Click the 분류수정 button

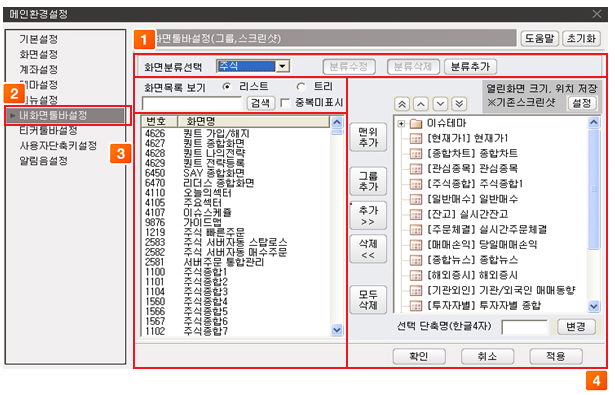click(349, 67)
